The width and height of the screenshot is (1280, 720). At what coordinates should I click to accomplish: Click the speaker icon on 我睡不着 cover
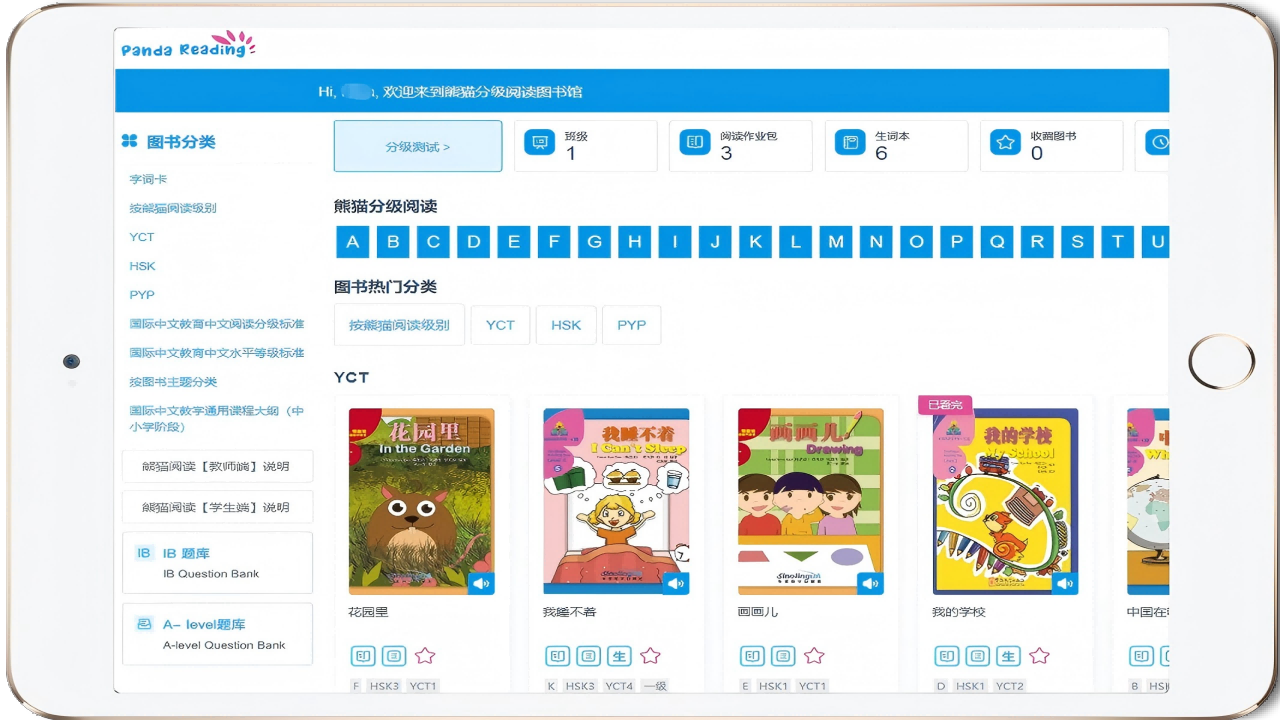[676, 583]
